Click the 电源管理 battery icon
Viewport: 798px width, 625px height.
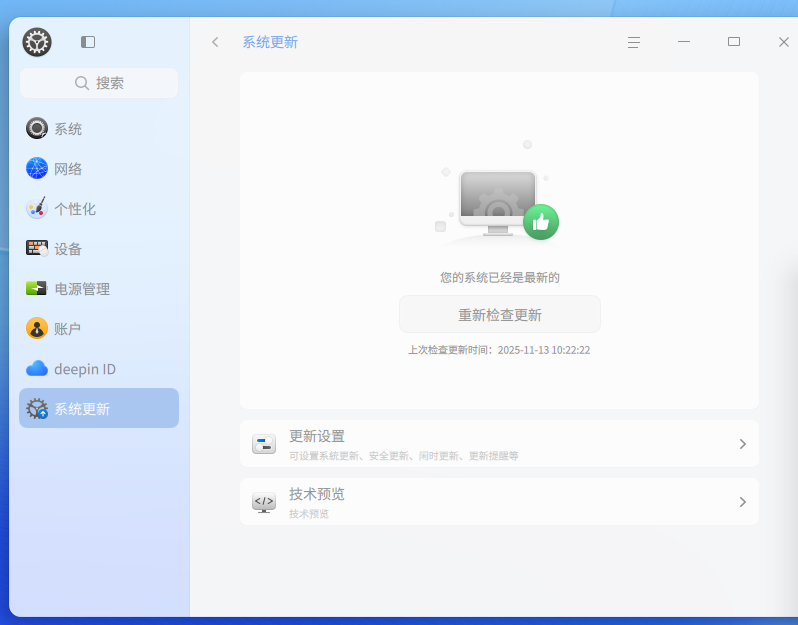tap(37, 288)
